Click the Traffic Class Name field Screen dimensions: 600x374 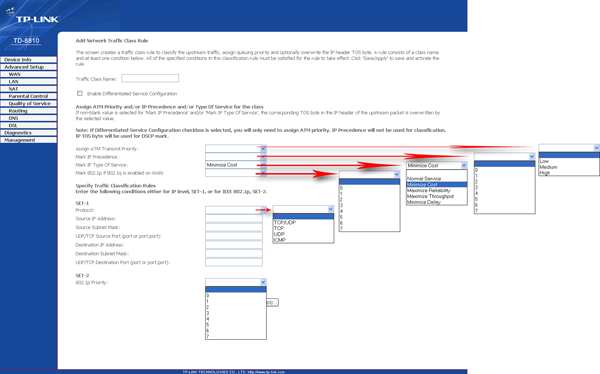coord(150,78)
